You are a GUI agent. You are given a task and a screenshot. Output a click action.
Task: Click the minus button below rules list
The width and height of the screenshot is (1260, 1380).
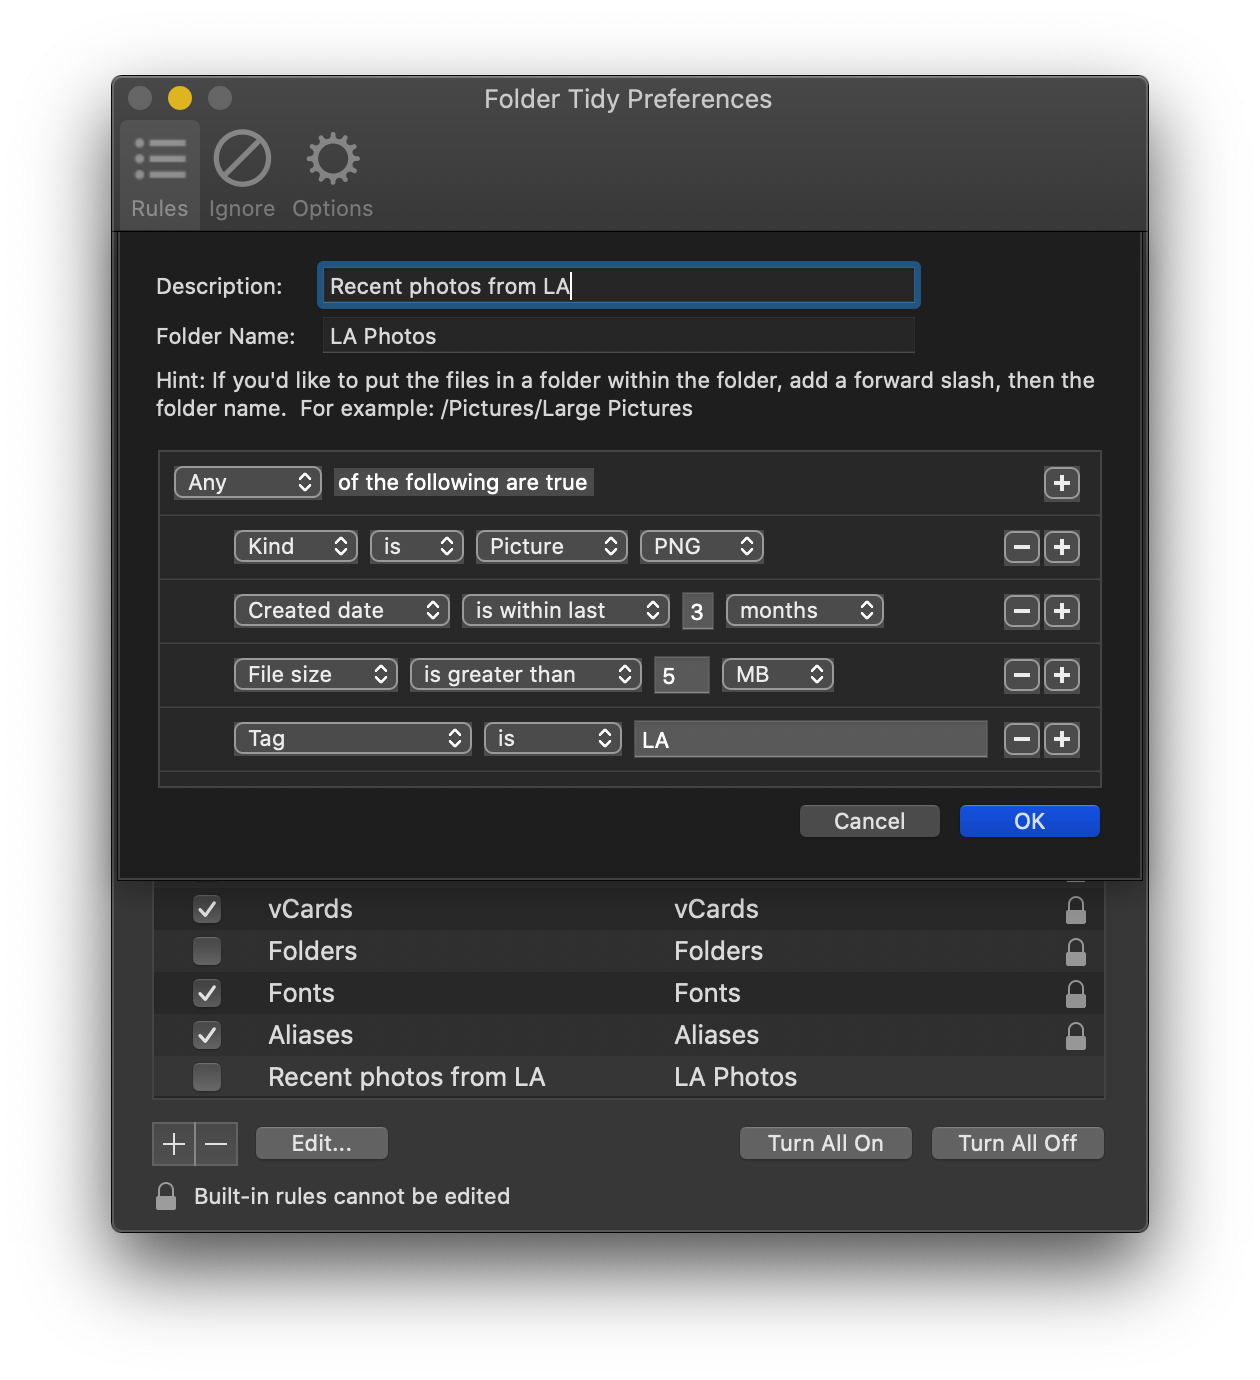point(216,1143)
